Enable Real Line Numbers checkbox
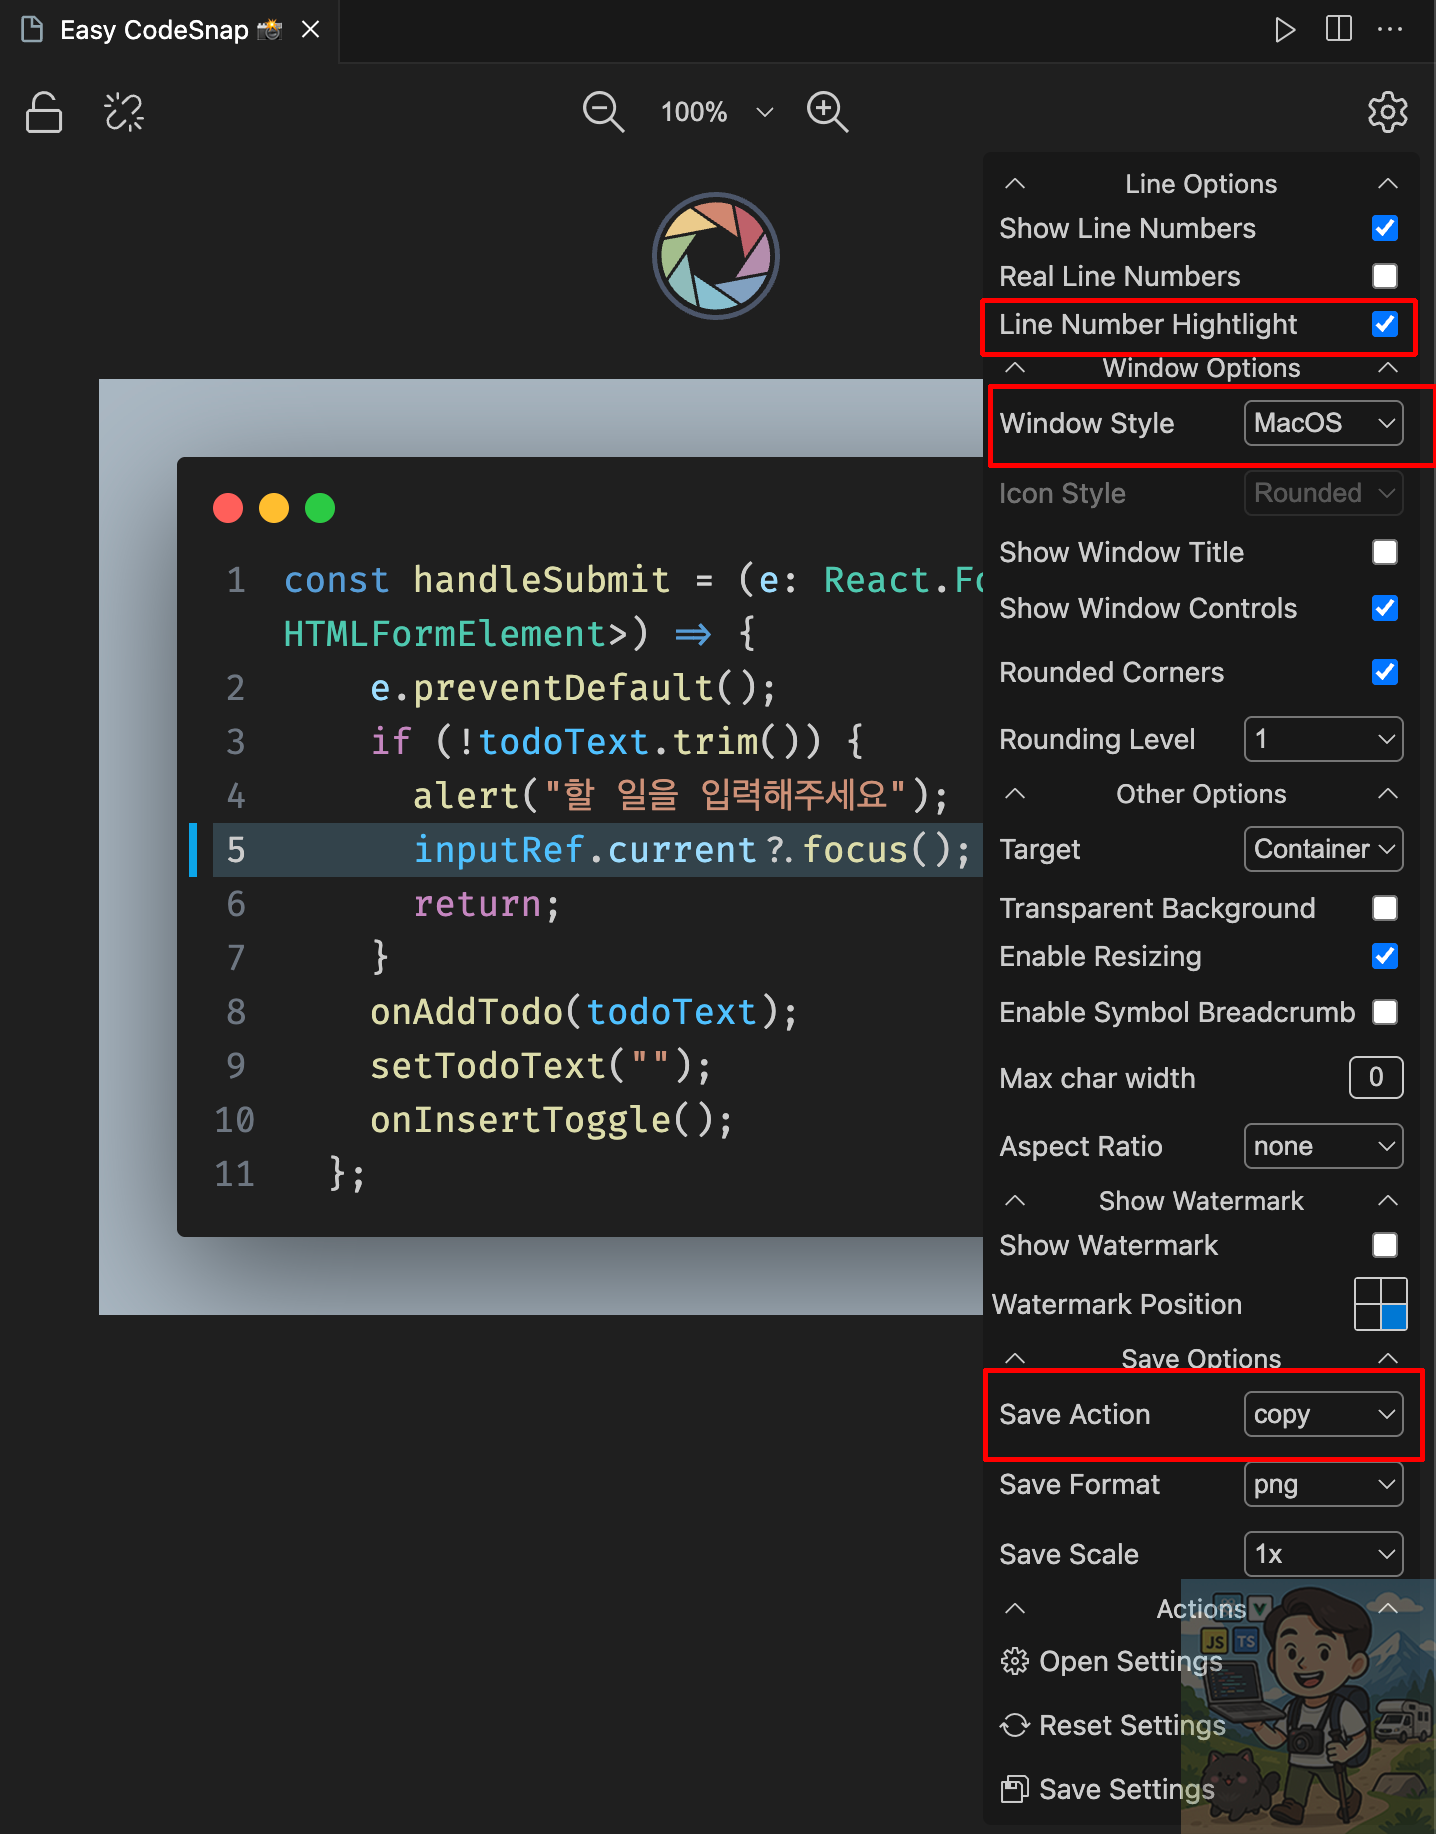Image resolution: width=1436 pixels, height=1834 pixels. (1385, 276)
